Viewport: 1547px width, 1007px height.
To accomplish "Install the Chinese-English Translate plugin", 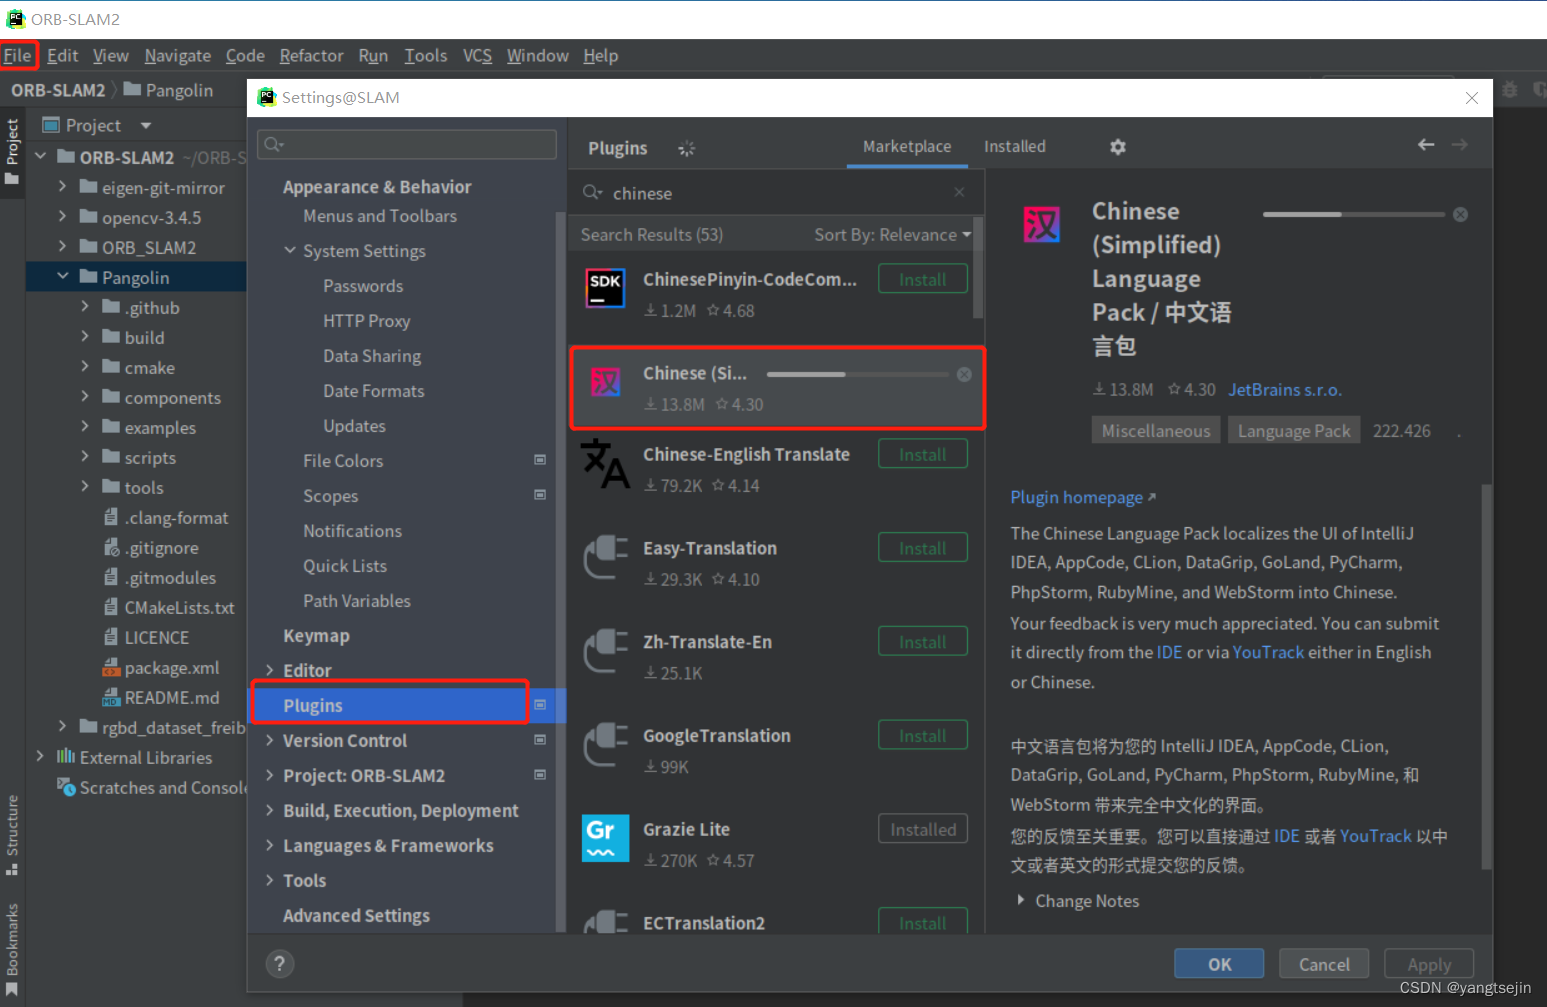I will [923, 454].
